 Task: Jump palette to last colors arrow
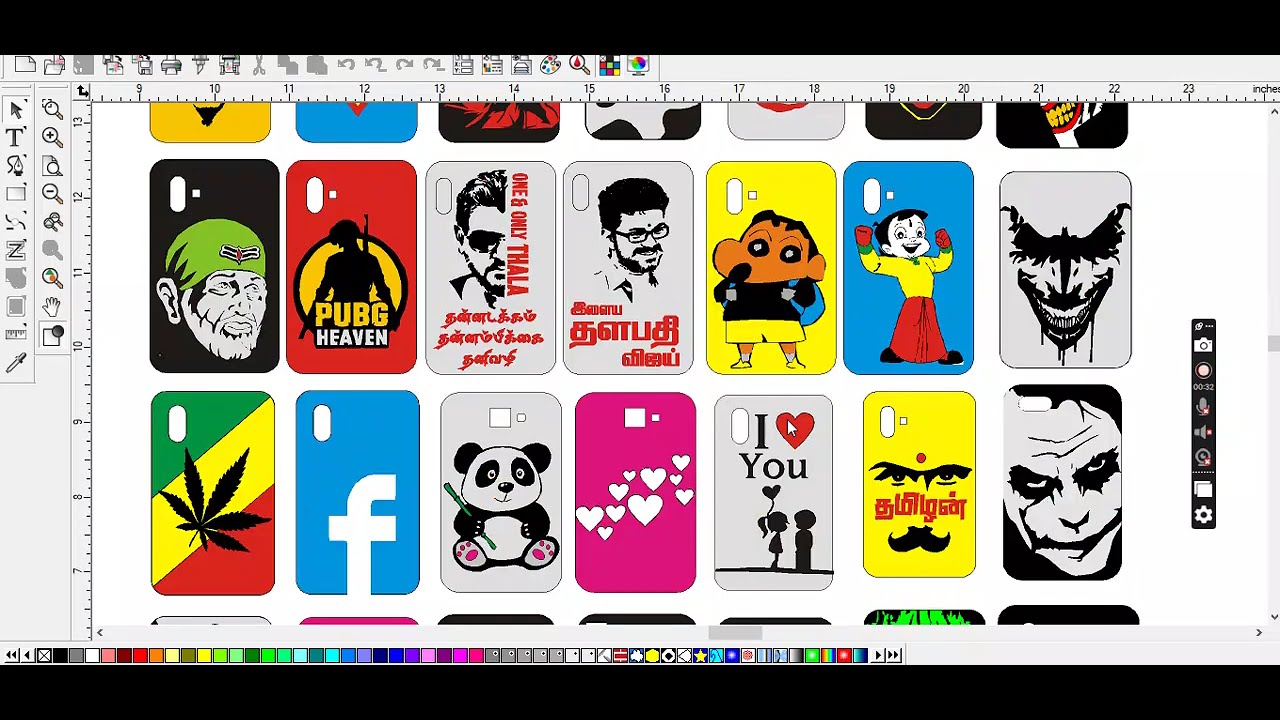click(x=893, y=655)
